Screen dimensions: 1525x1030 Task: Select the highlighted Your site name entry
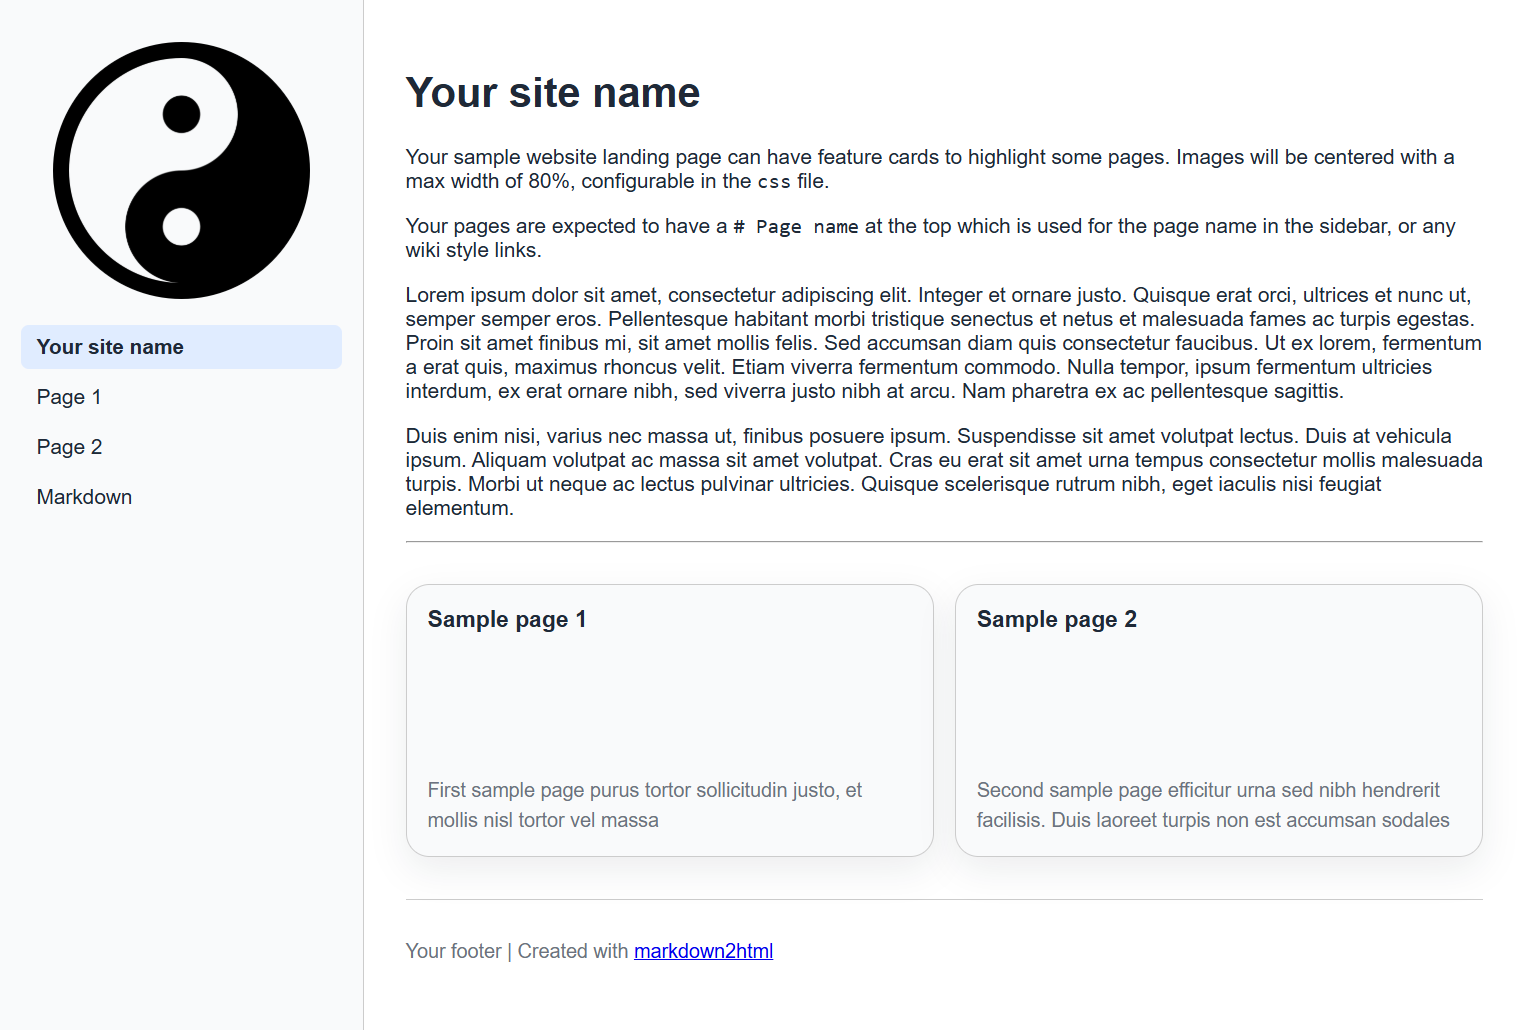click(109, 346)
